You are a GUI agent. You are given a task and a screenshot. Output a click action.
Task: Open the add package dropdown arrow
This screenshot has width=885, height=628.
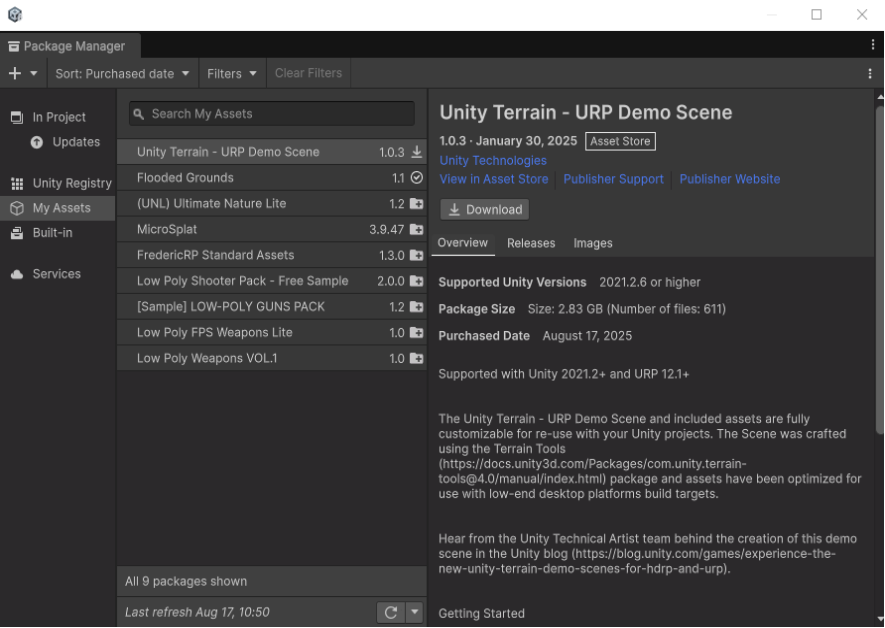pyautogui.click(x=34, y=73)
